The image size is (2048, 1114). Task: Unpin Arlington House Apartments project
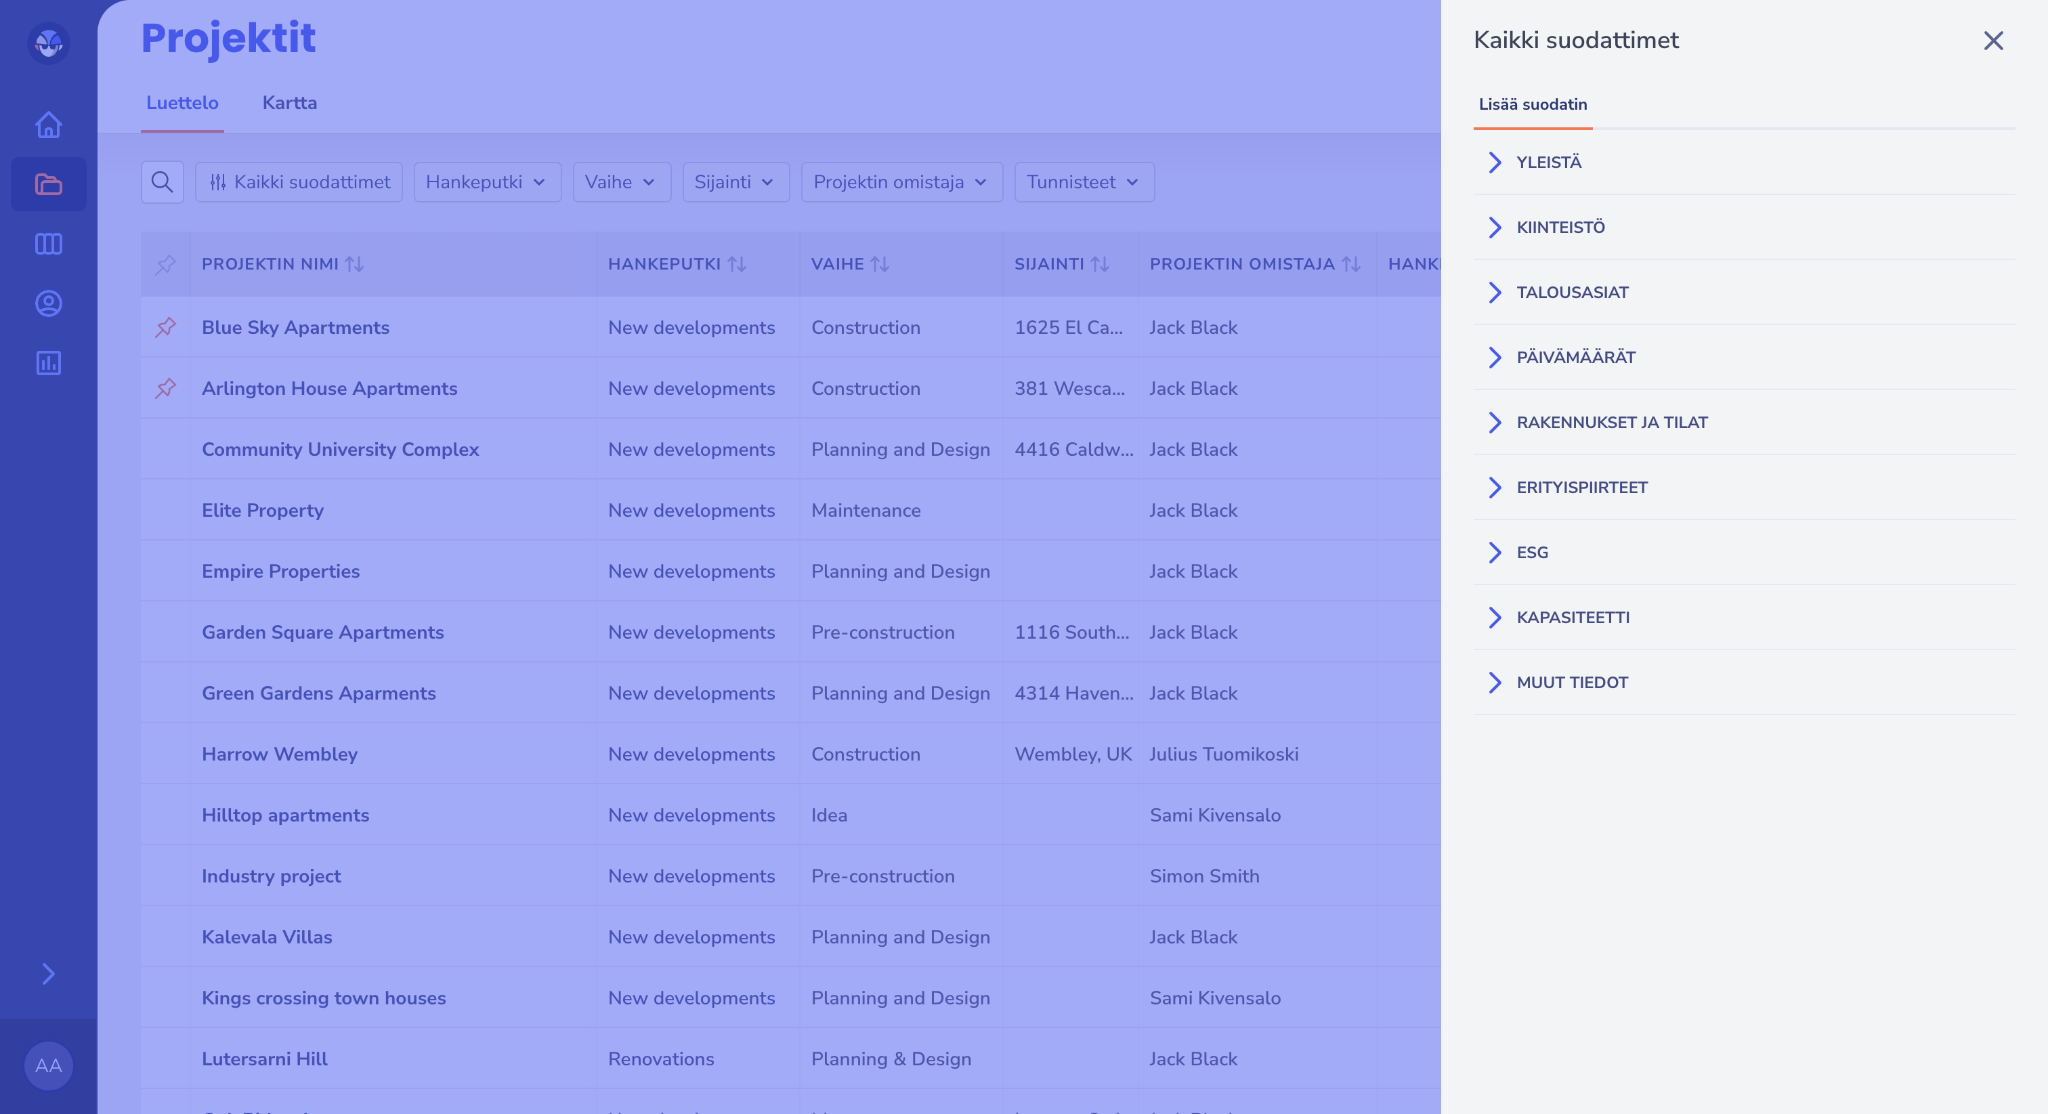pyautogui.click(x=166, y=388)
